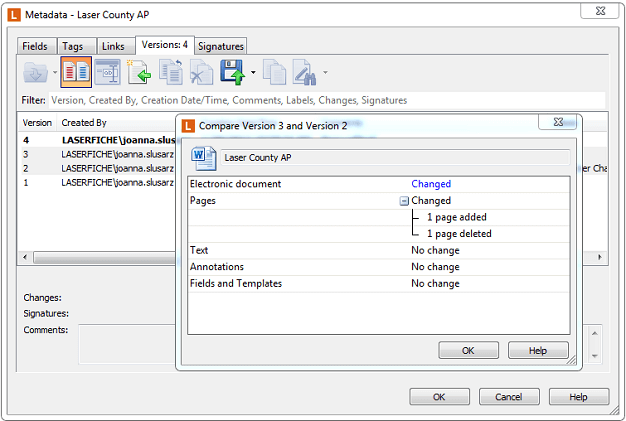
Task: Click the Word document icon in the Compare dialog
Action: (x=204, y=158)
